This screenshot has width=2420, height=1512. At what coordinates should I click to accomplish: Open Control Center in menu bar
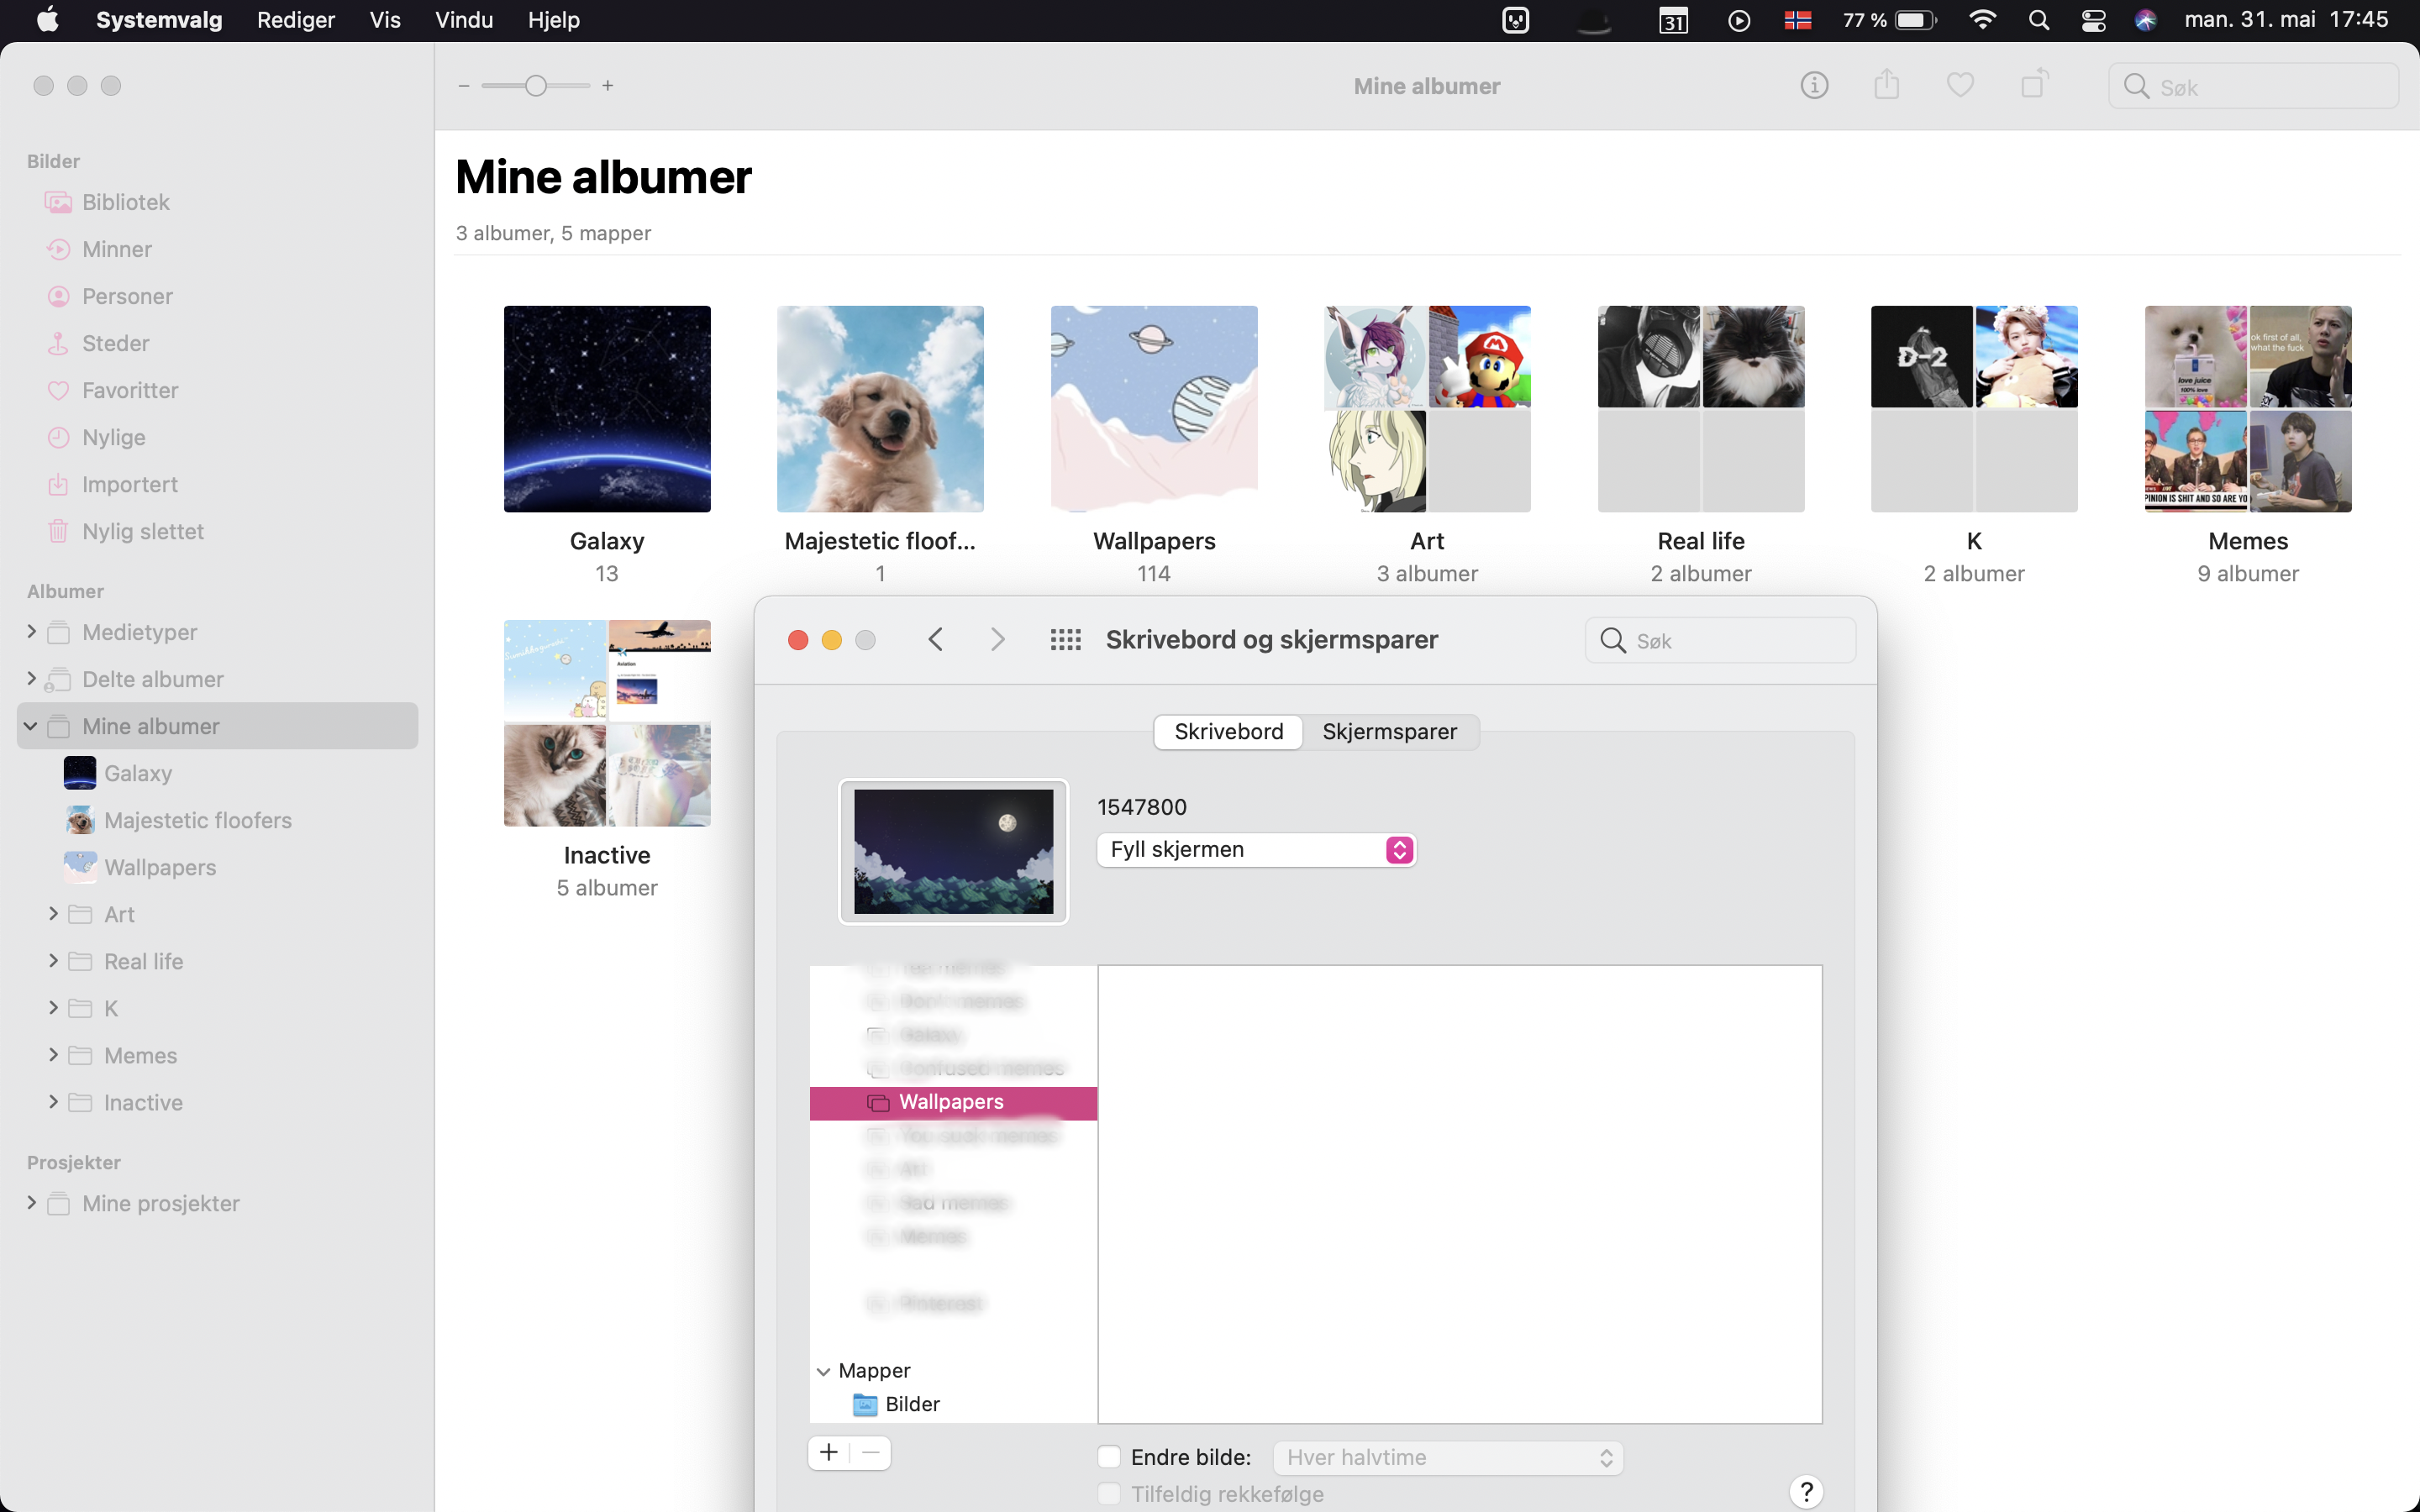pyautogui.click(x=2093, y=20)
